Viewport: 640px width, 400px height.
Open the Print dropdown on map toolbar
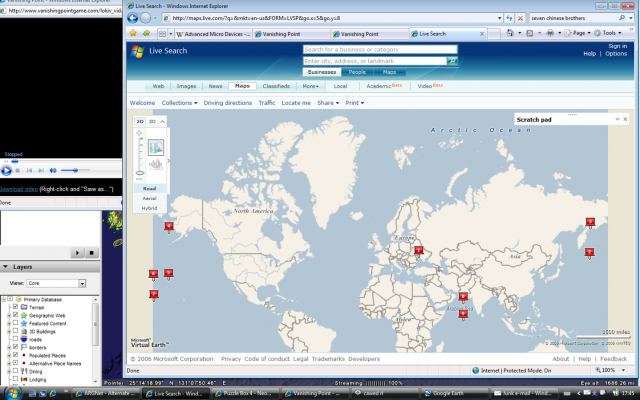coord(355,103)
